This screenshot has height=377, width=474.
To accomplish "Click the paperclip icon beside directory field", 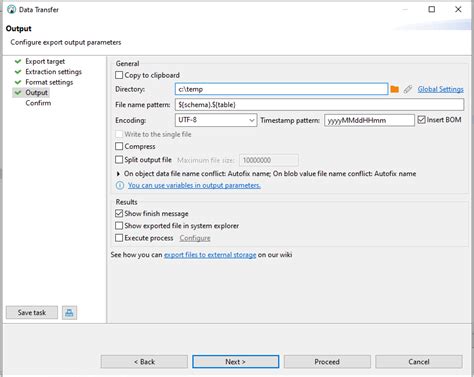I will 407,89.
